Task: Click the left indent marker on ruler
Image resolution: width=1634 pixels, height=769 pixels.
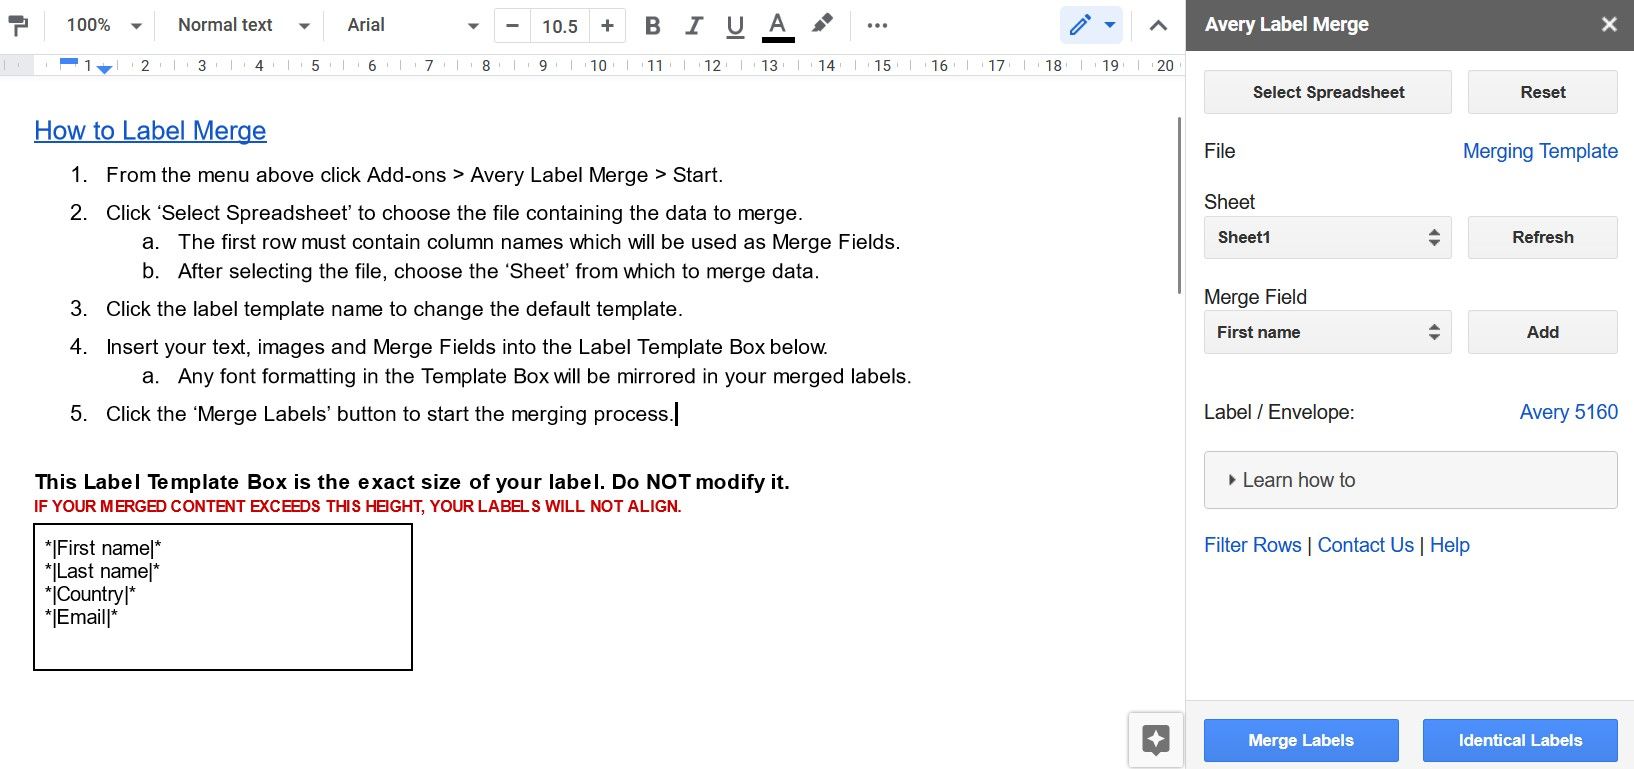Action: [105, 69]
